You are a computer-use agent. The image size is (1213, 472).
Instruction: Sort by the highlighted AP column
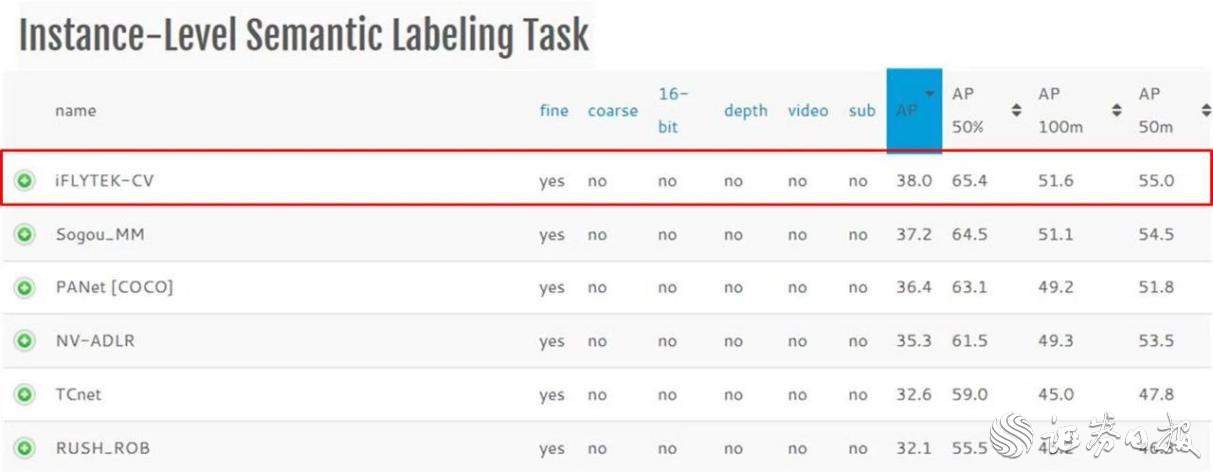pos(913,110)
